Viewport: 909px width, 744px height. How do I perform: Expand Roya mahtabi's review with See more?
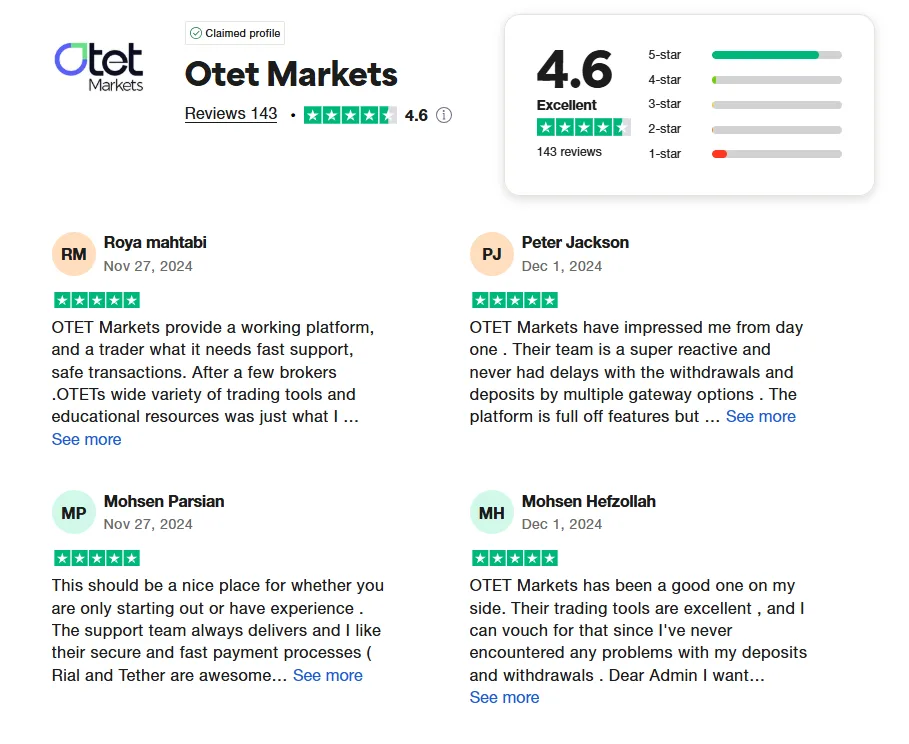coord(86,439)
